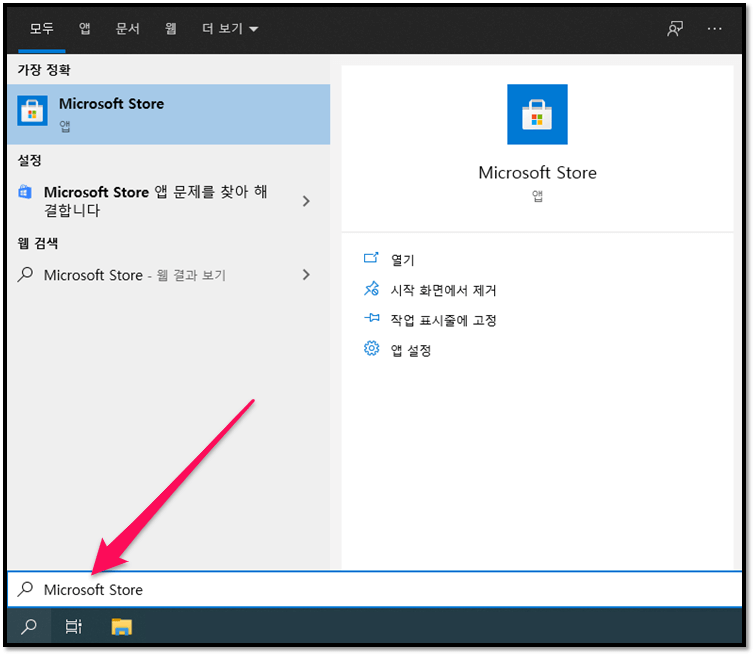Screen dimensions: 755x656
Task: Click the pin icon beside 작업 표시줄에 고정
Action: coord(371,318)
